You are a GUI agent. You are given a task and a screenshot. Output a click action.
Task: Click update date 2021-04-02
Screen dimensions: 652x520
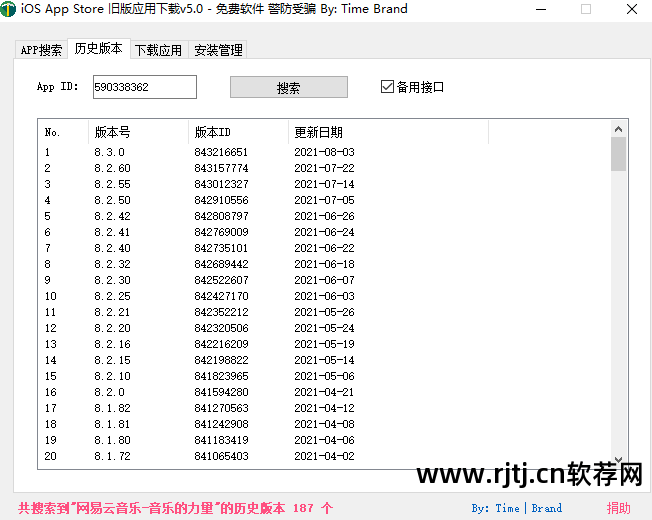324,456
